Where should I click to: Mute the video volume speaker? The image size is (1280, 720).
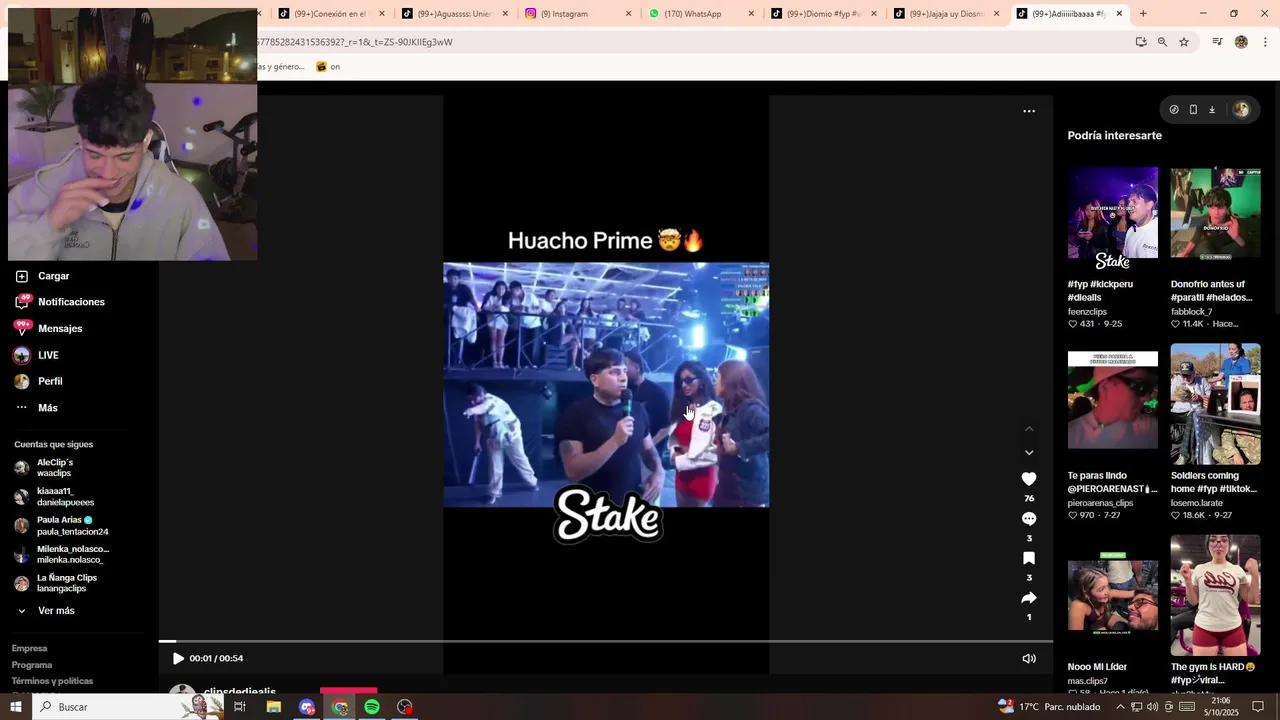coord(1029,658)
